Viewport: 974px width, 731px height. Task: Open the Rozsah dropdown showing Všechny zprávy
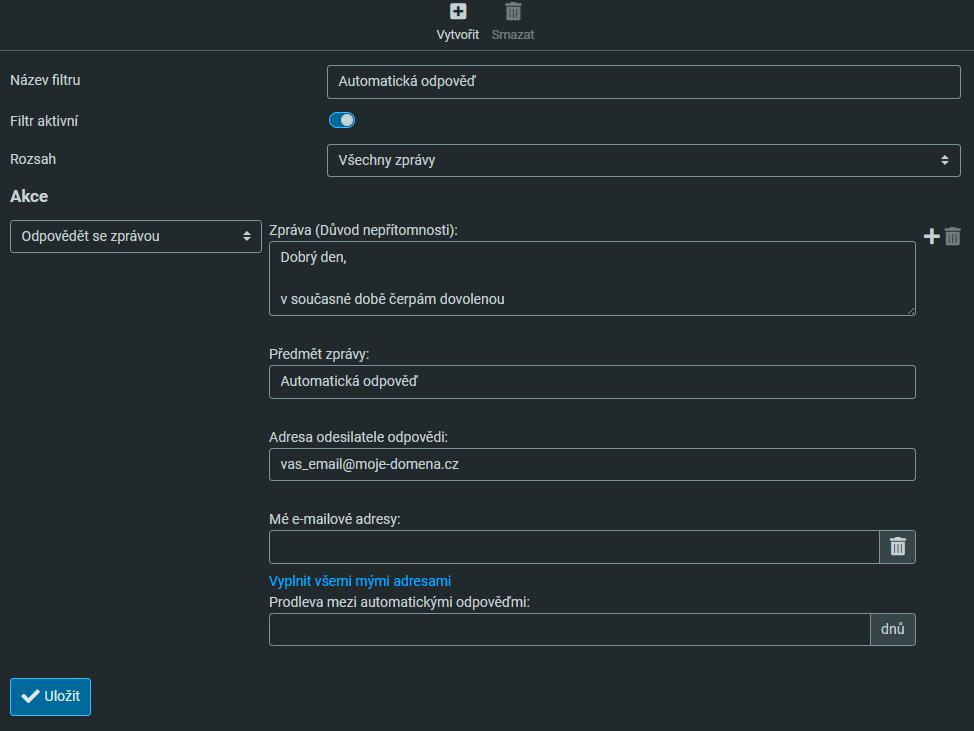tap(643, 160)
